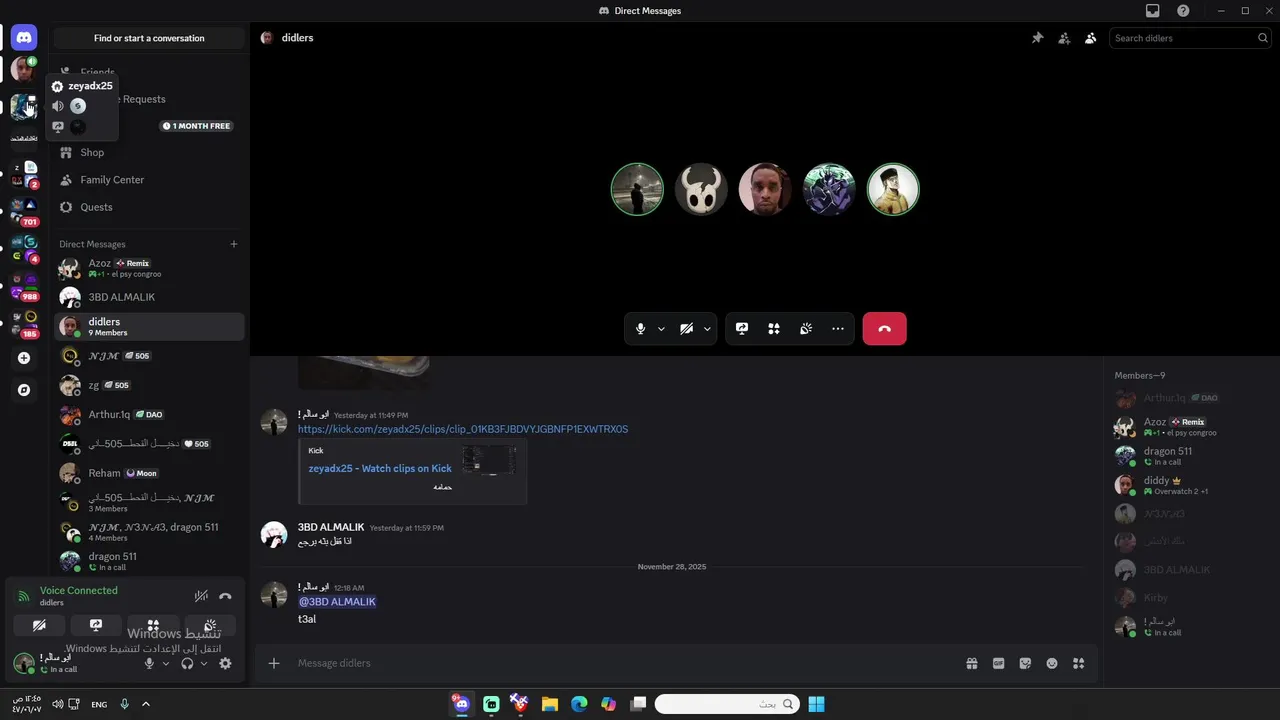Viewport: 1280px width, 720px height.
Task: Open the sticker picker
Action: point(1025,663)
